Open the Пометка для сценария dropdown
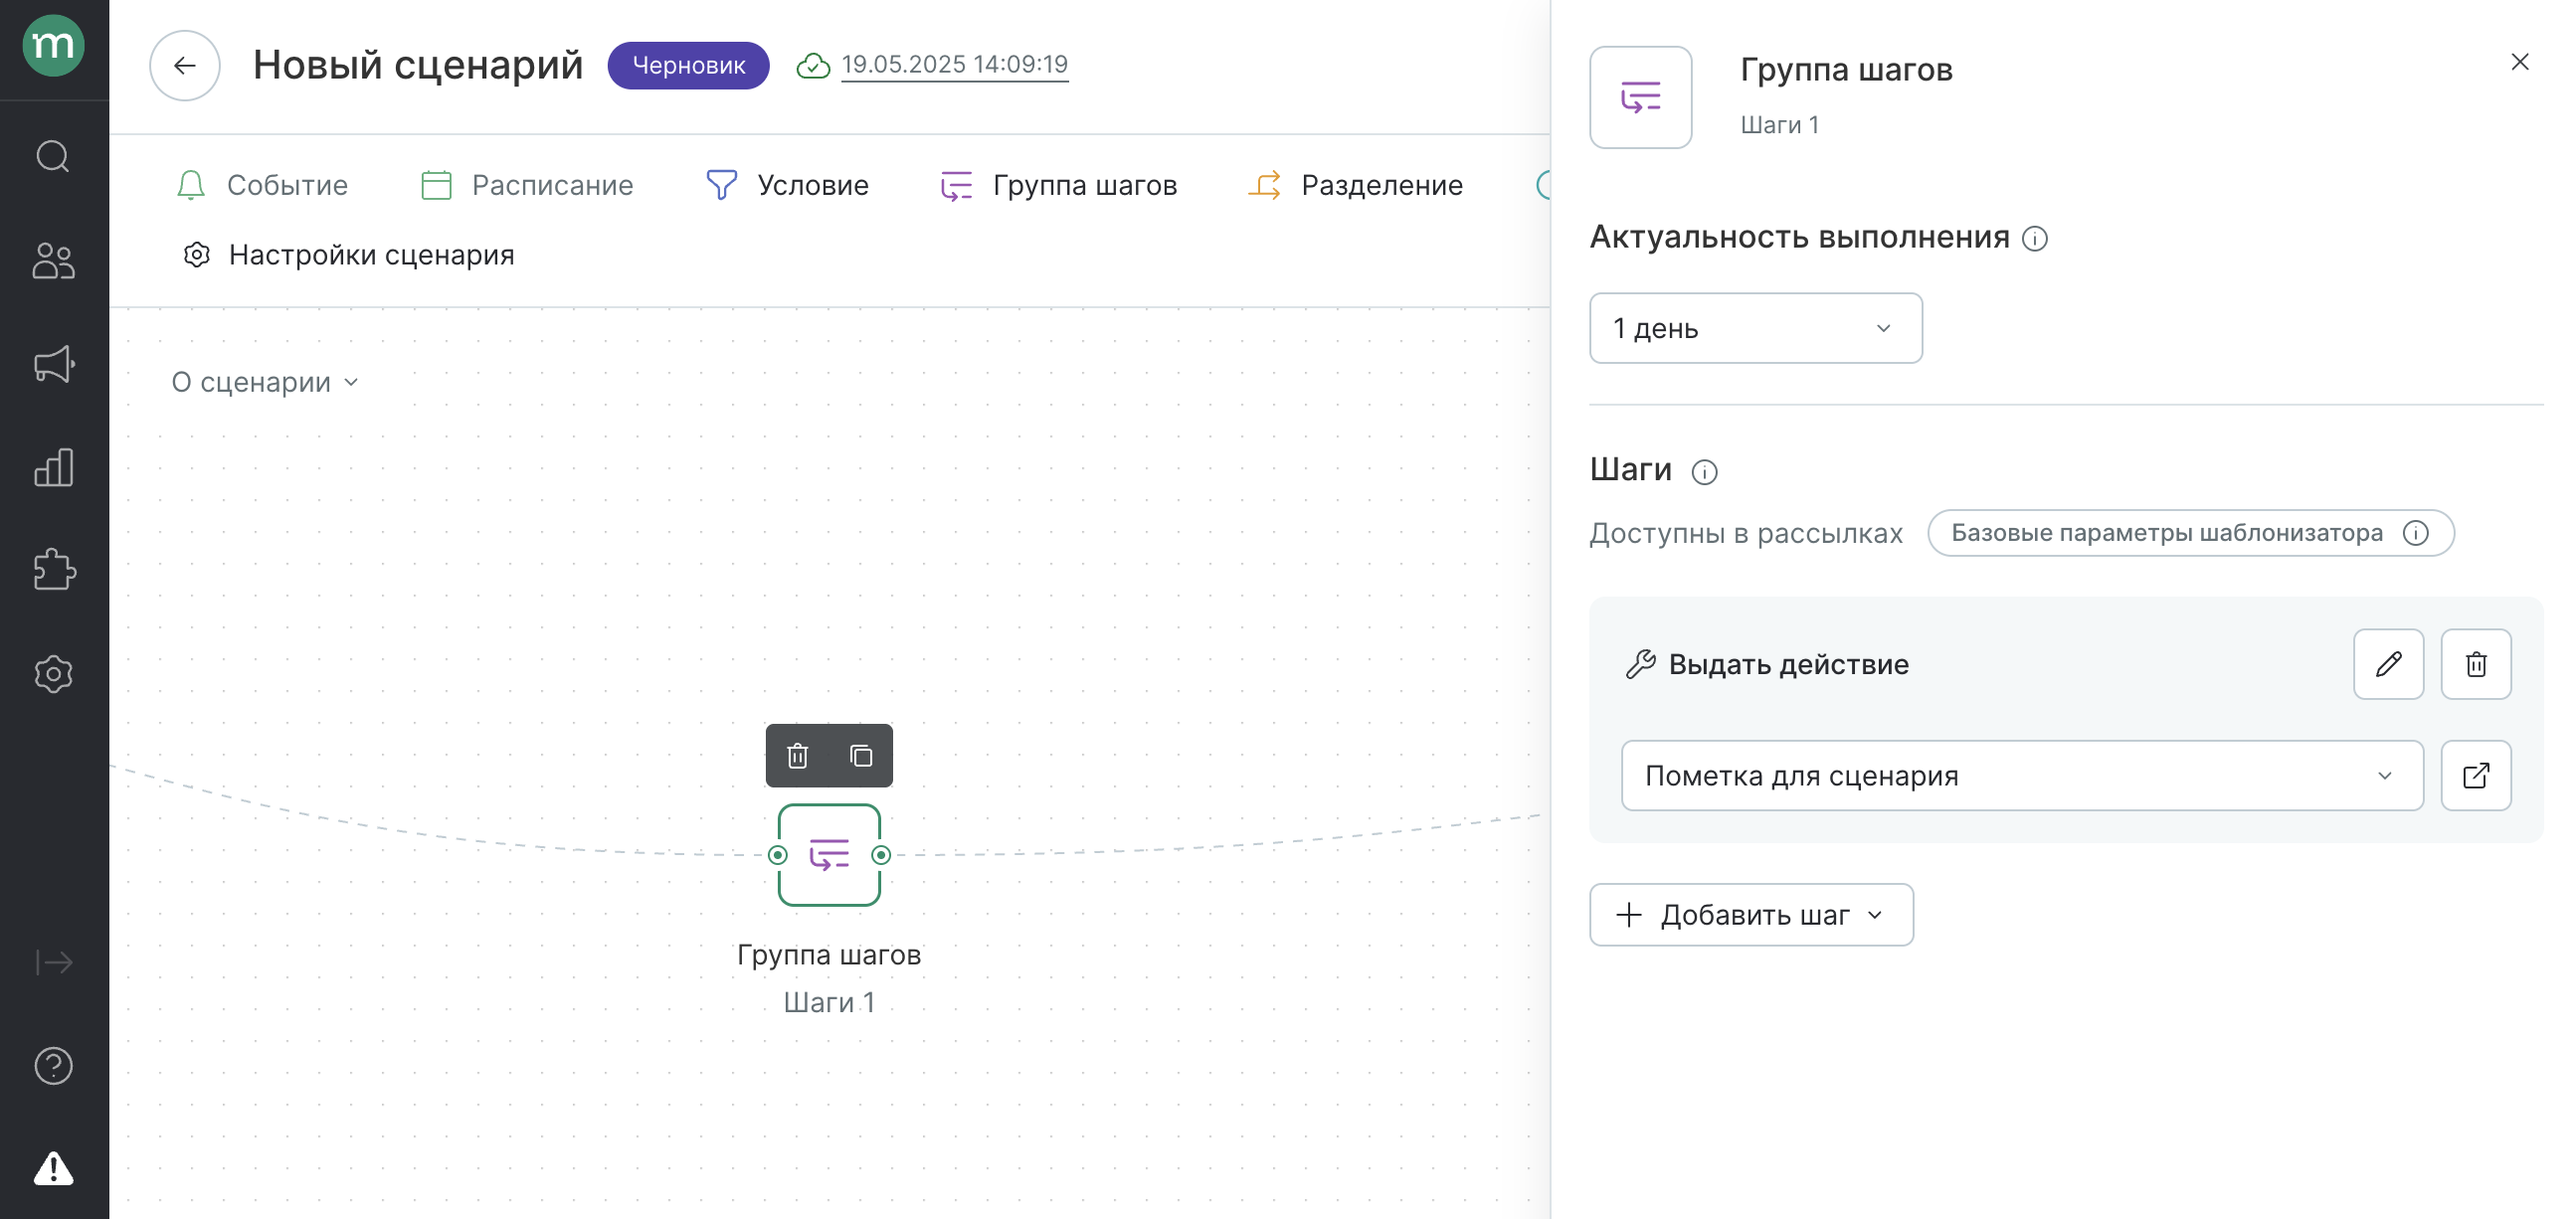2576x1219 pixels. pos(2021,775)
